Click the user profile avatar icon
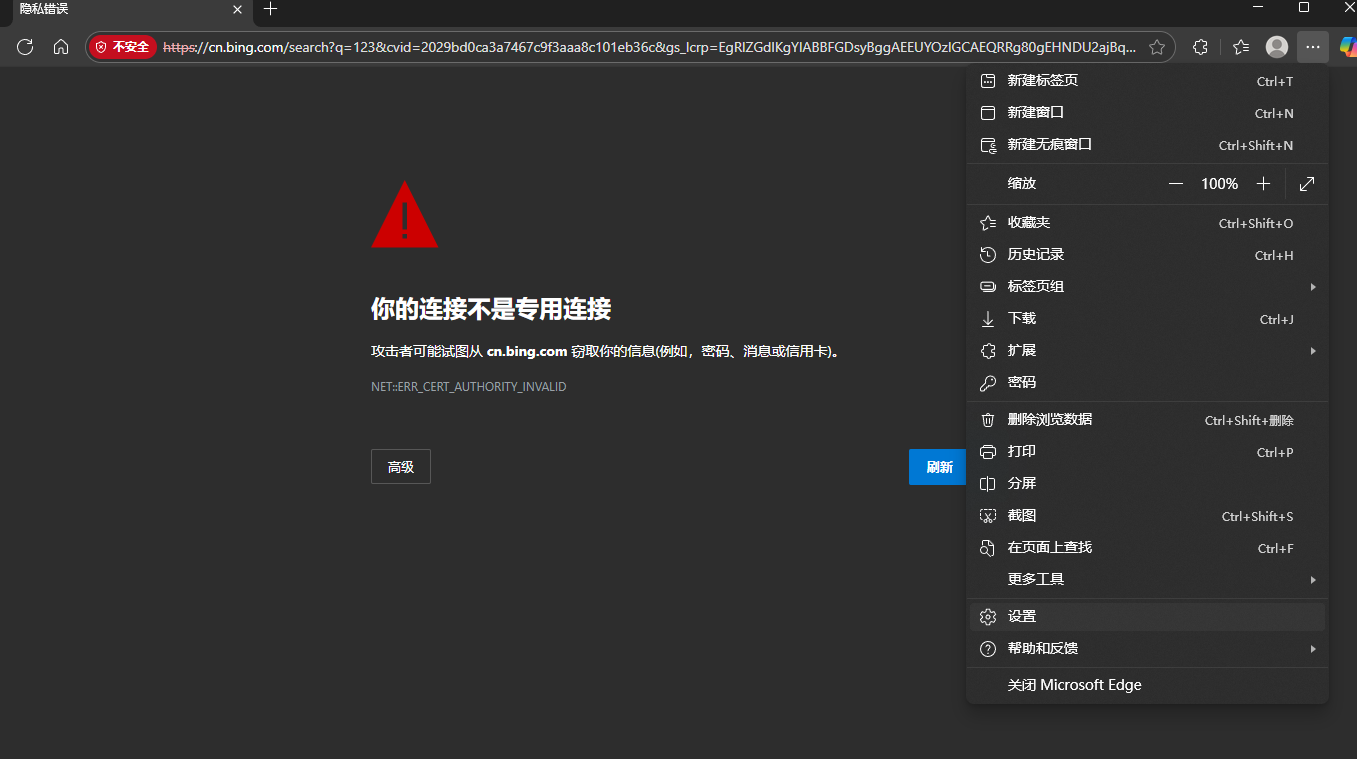Screen dimensions: 1357x759 [x=1277, y=47]
